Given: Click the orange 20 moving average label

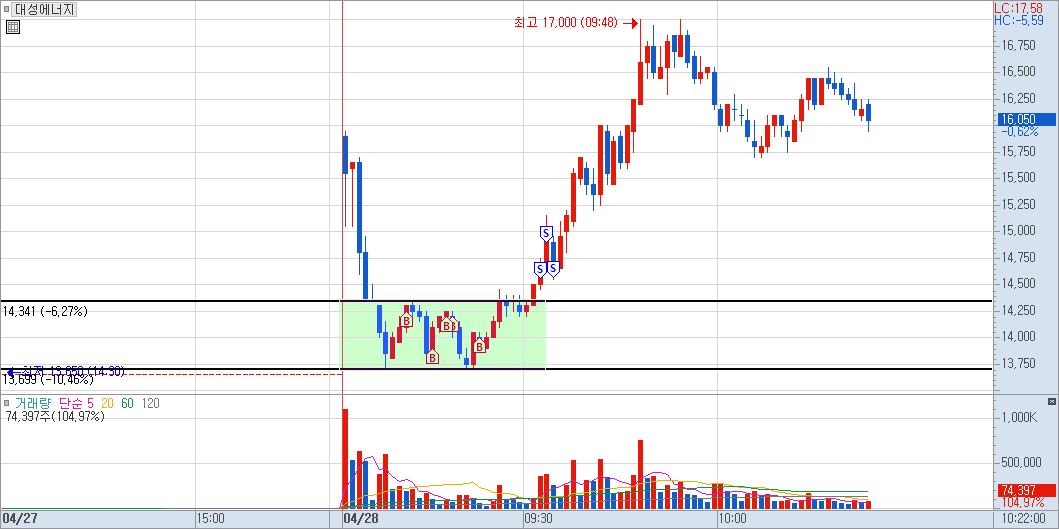Looking at the screenshot, I should pos(107,404).
